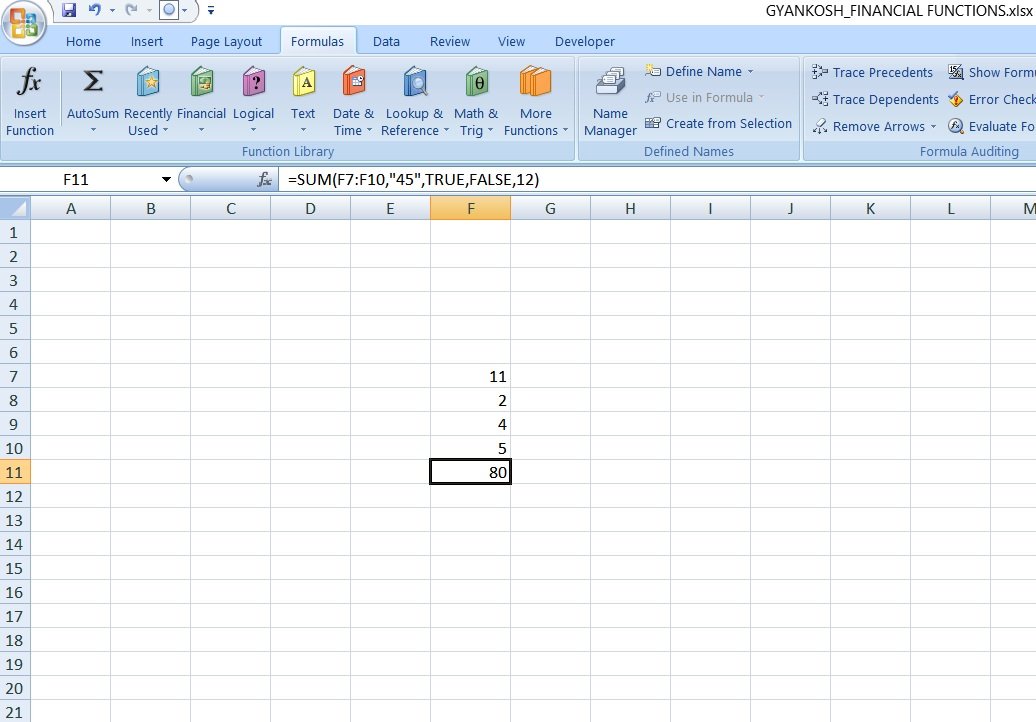
Task: Open the Developer tab
Action: [x=584, y=41]
